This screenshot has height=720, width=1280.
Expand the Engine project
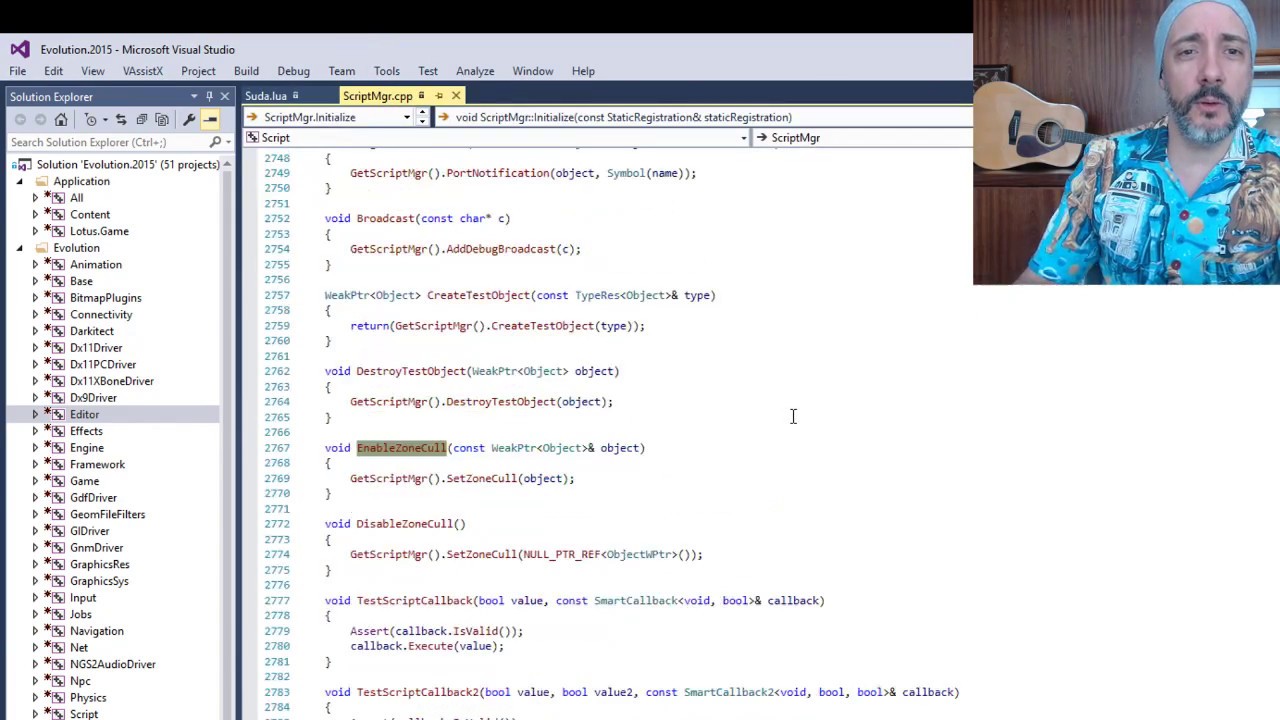pyautogui.click(x=35, y=448)
